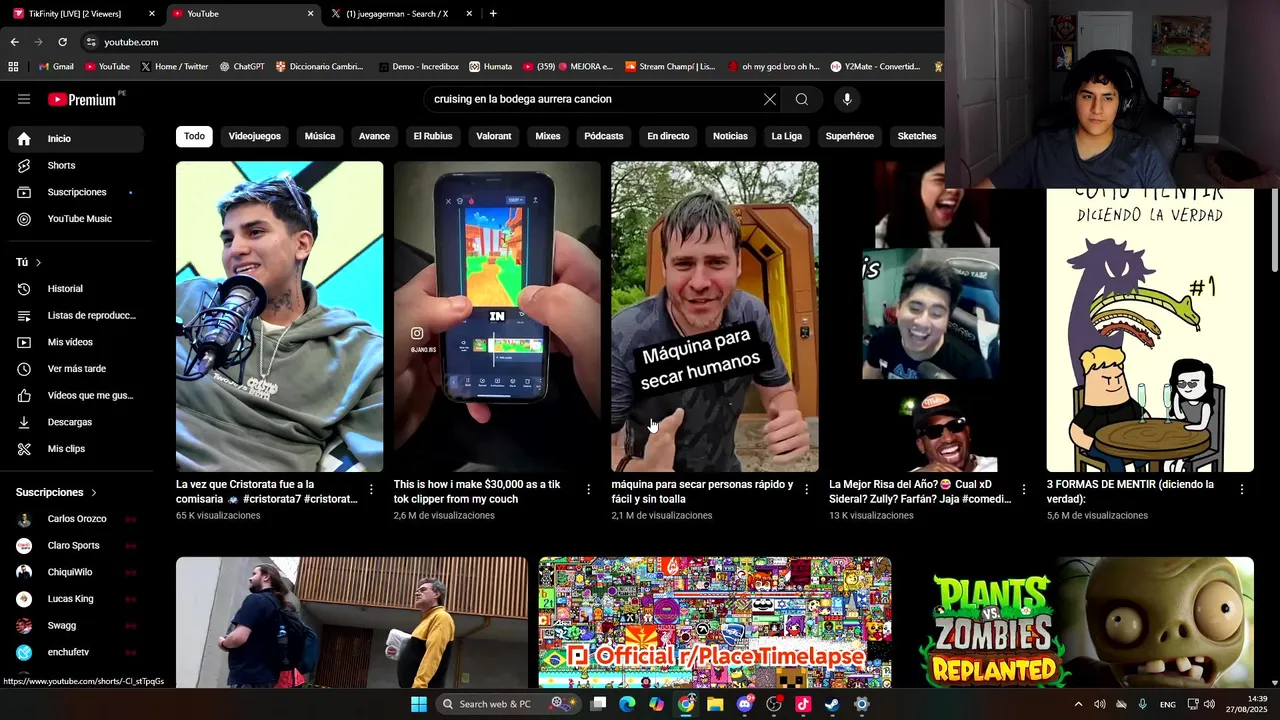This screenshot has height=720, width=1280.
Task: Open the Y2Mate bookmark
Action: click(x=875, y=67)
